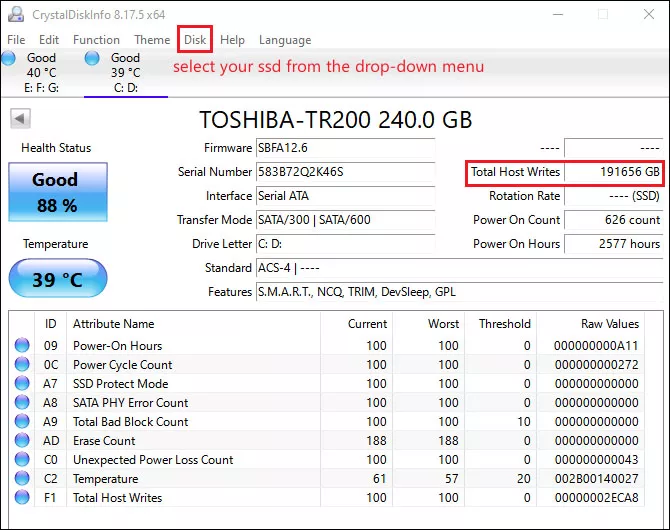Select the Unexpected Power Loss Count name

(153, 459)
